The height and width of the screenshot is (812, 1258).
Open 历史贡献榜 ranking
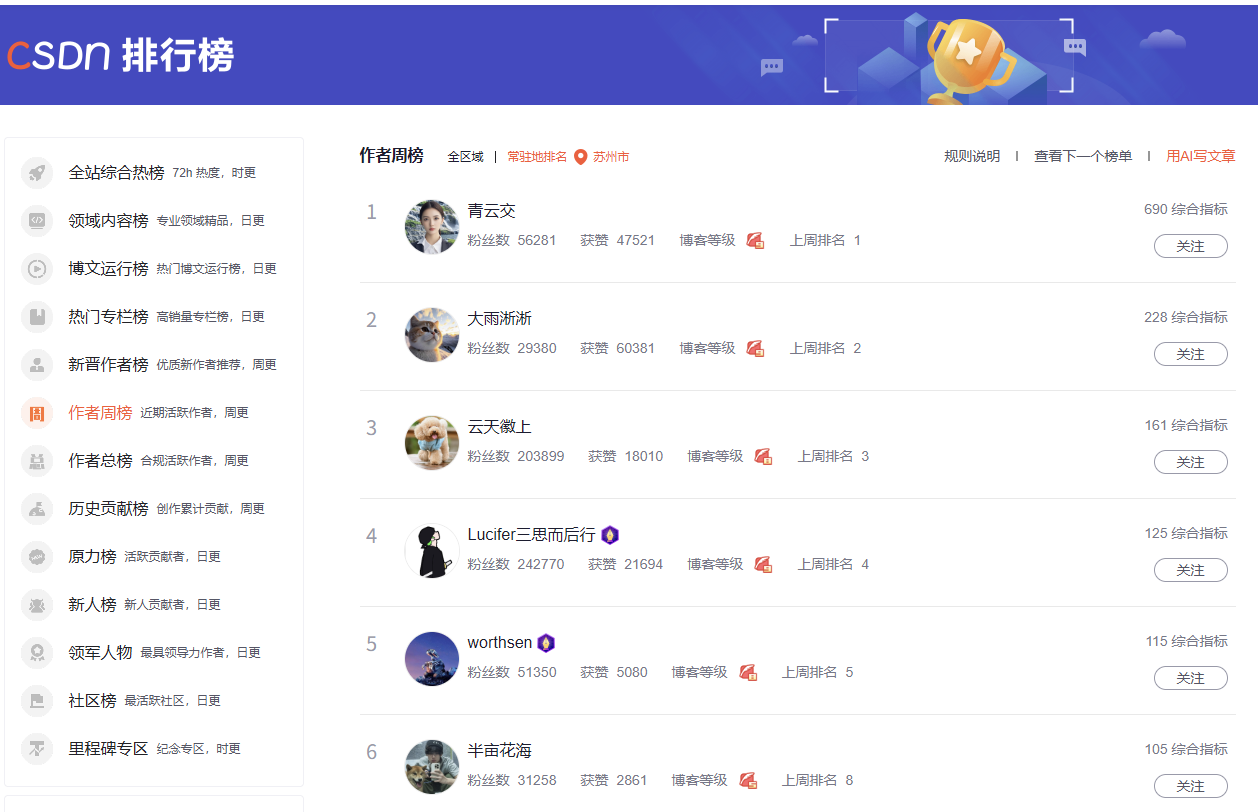point(108,509)
